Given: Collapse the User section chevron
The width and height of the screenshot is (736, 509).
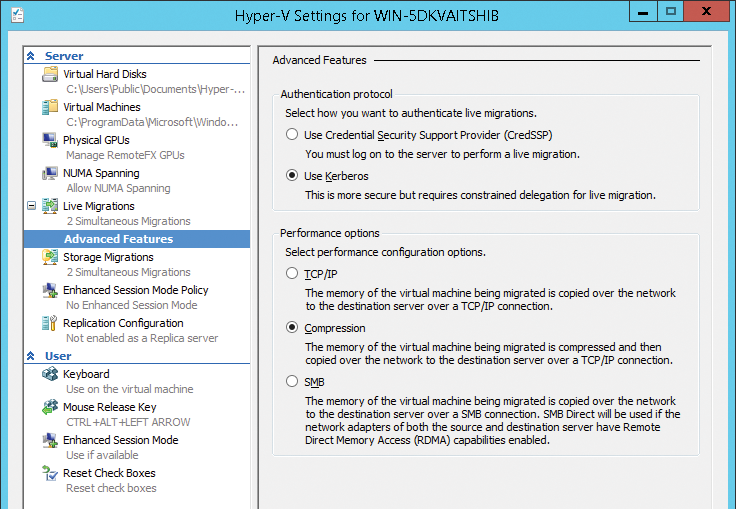Looking at the screenshot, I should (x=31, y=356).
